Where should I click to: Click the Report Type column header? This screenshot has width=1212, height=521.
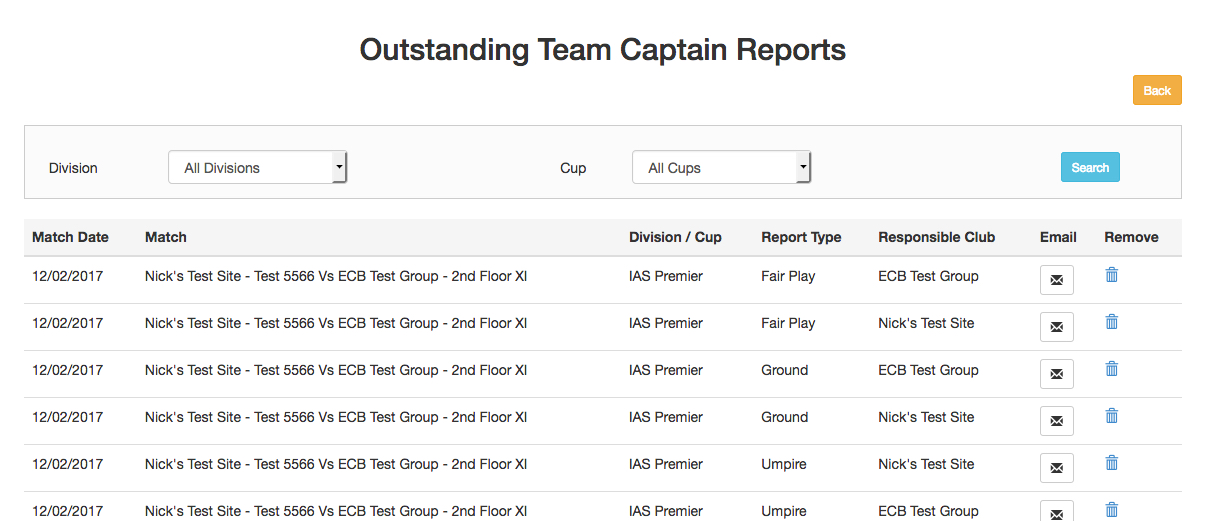coord(801,237)
